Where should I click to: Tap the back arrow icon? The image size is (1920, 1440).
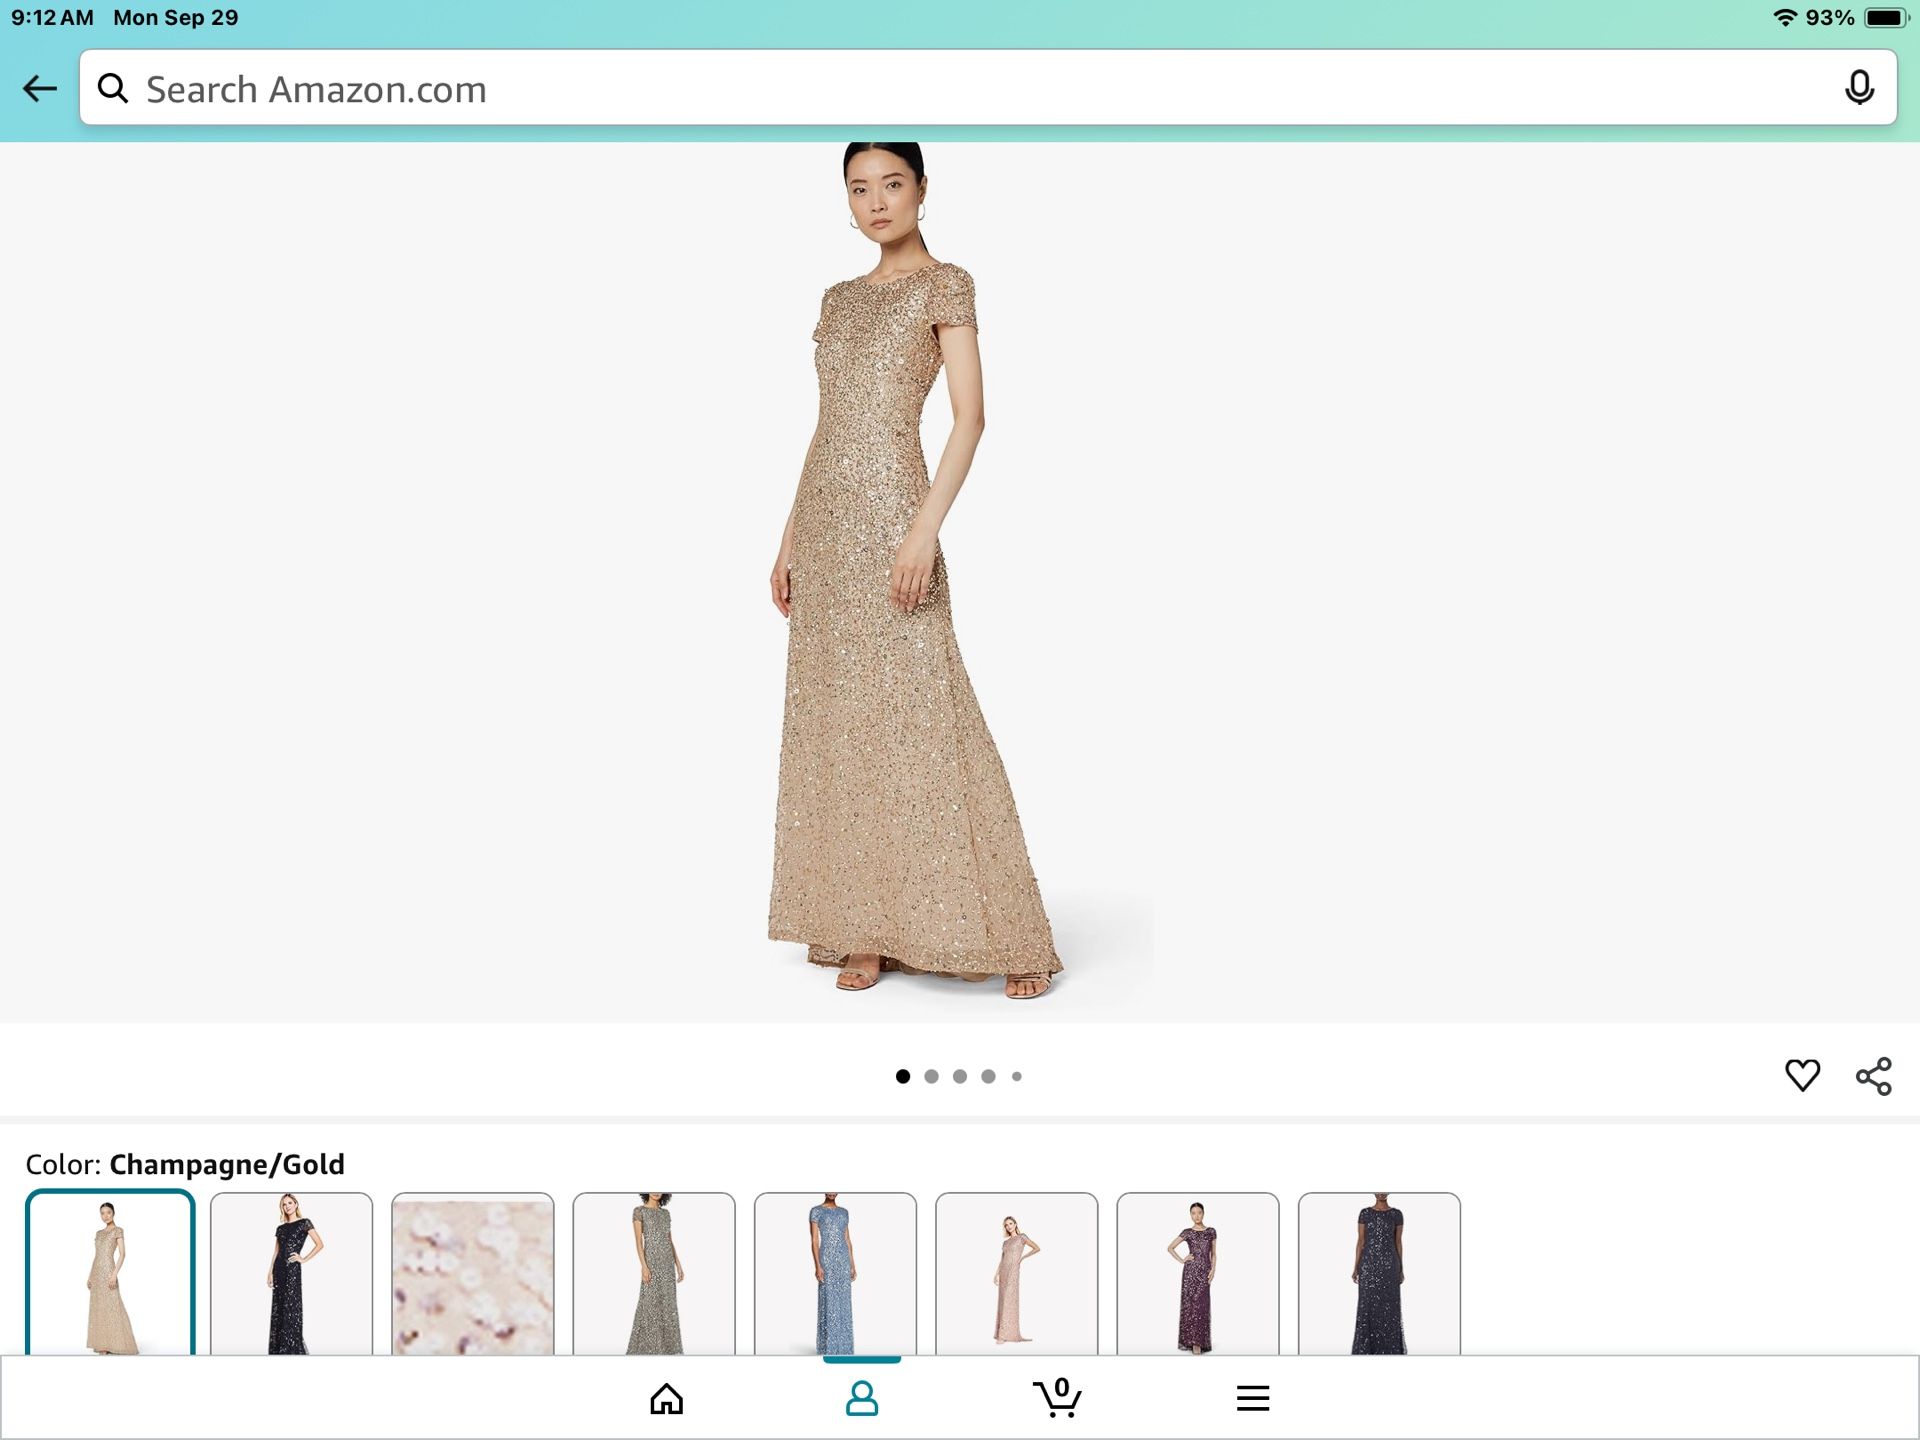point(40,89)
